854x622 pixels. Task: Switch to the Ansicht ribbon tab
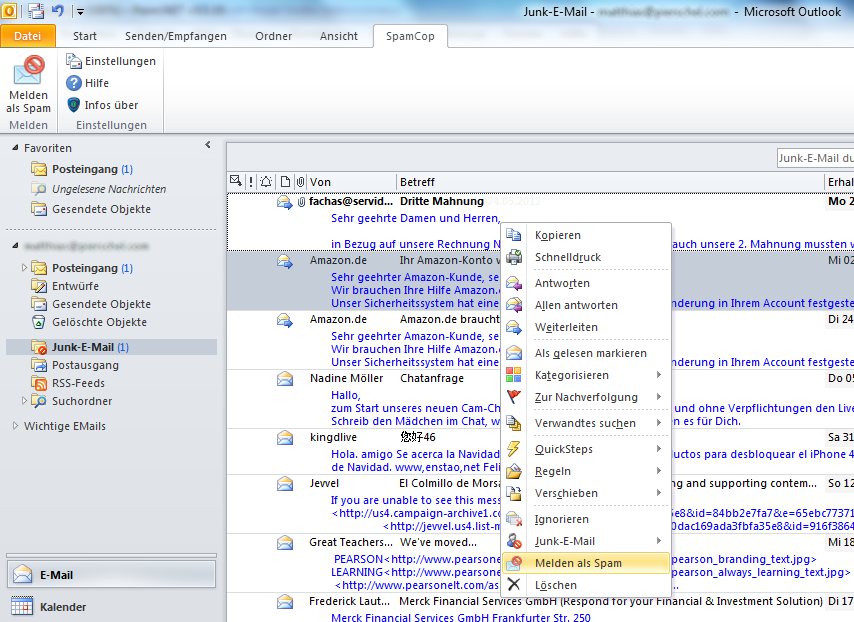[339, 36]
